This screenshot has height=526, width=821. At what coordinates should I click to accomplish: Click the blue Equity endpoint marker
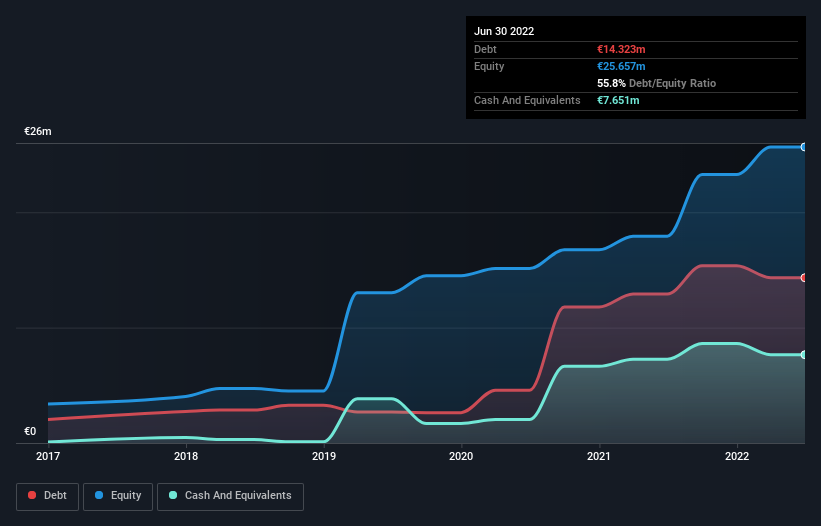tap(804, 147)
